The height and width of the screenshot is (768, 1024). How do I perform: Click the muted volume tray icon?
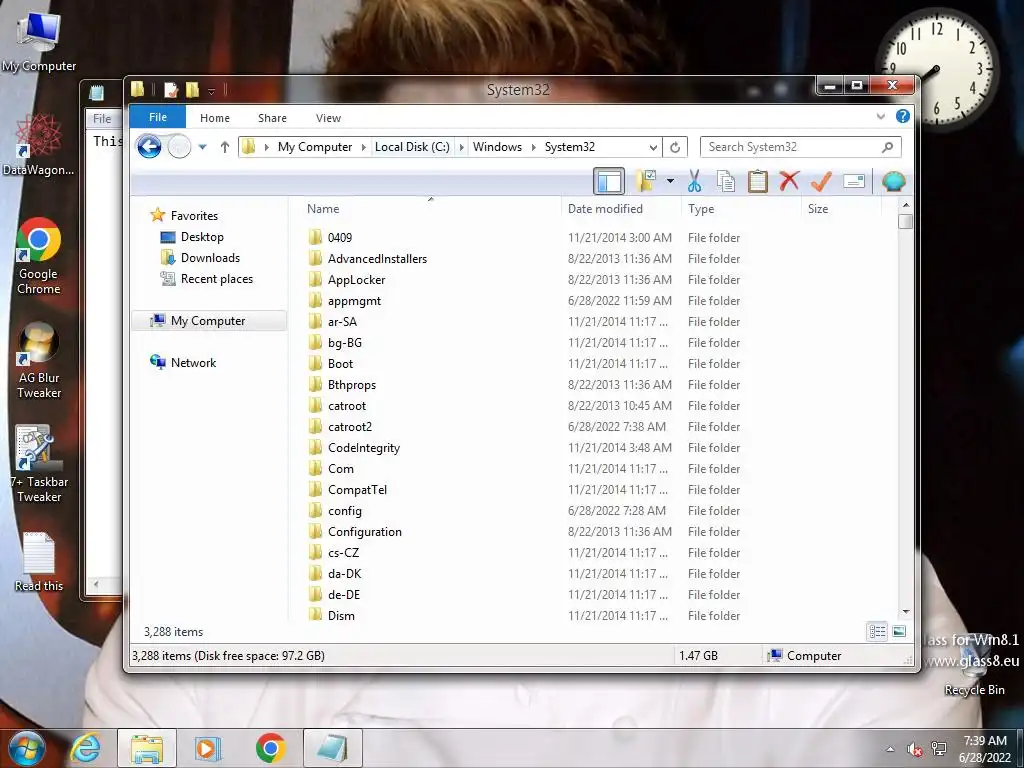click(x=914, y=749)
